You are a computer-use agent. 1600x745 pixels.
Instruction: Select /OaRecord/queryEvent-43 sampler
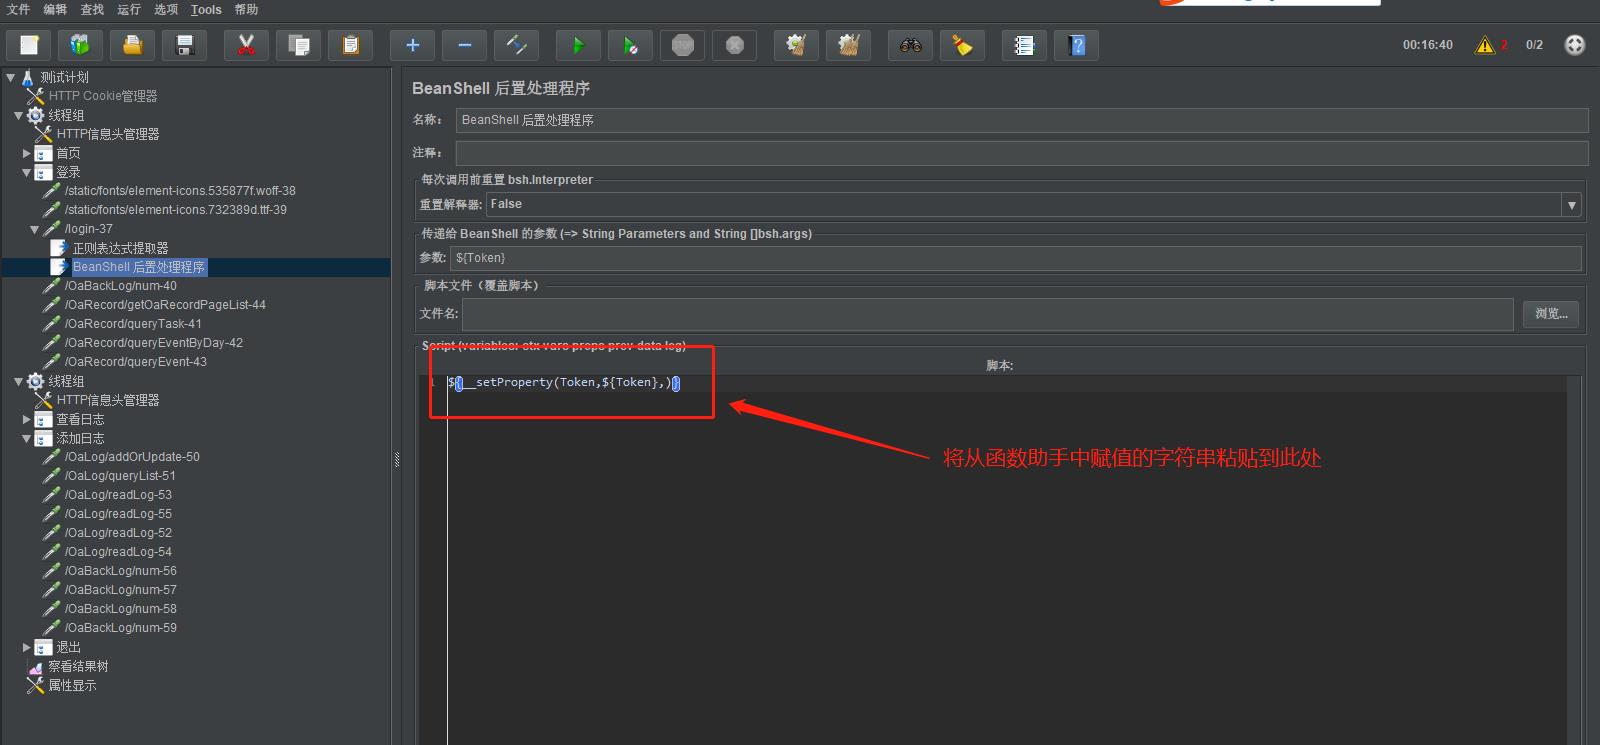(135, 362)
